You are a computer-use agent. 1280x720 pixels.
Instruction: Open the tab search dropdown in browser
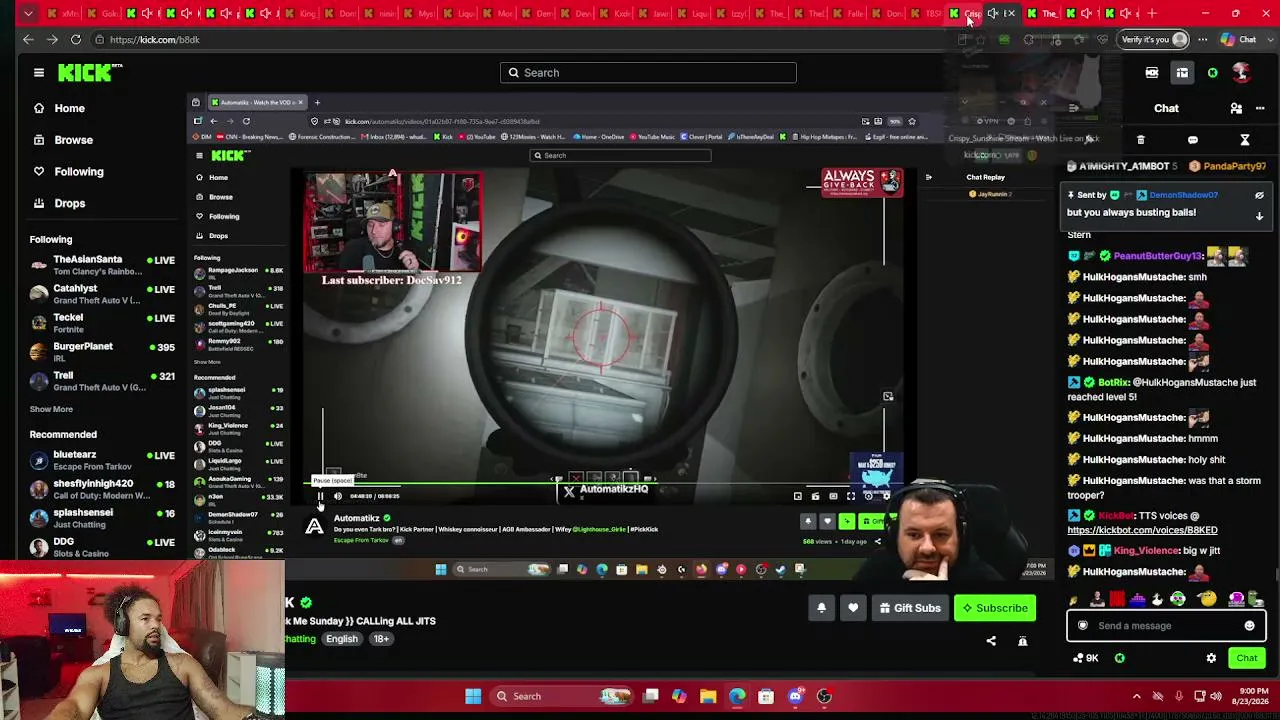[28, 13]
